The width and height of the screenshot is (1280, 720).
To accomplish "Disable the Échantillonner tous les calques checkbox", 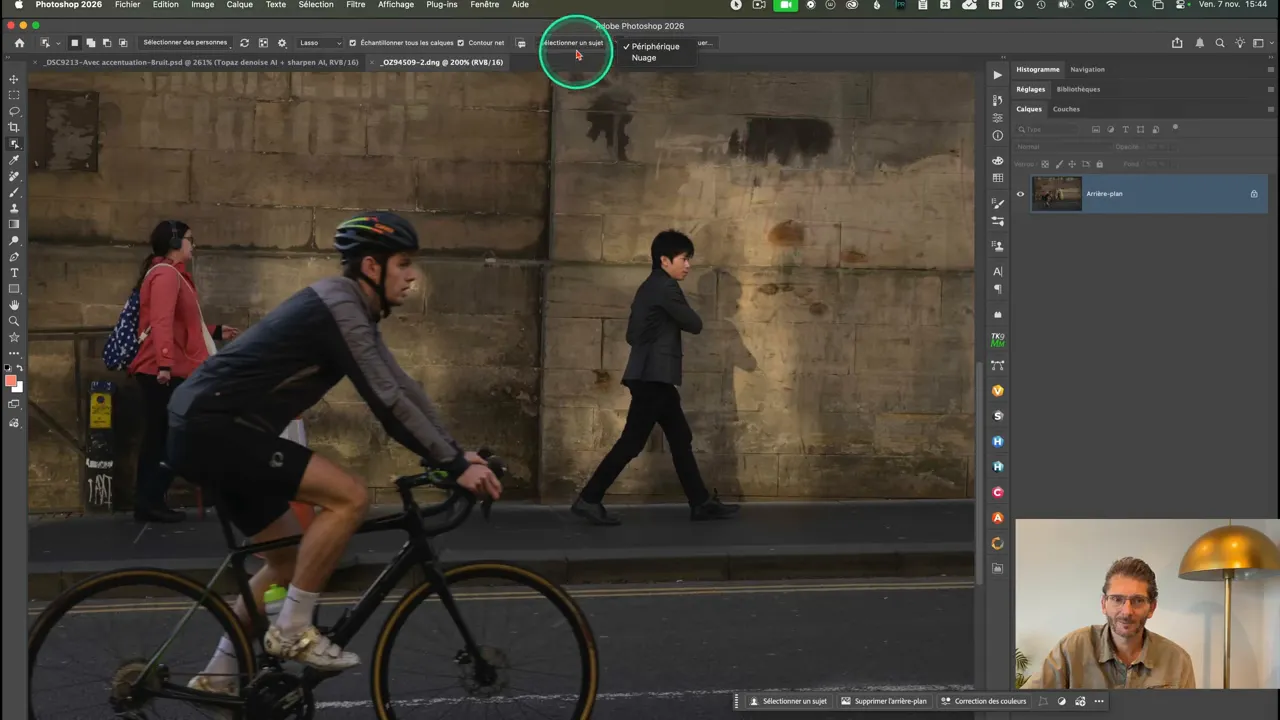I will 353,43.
